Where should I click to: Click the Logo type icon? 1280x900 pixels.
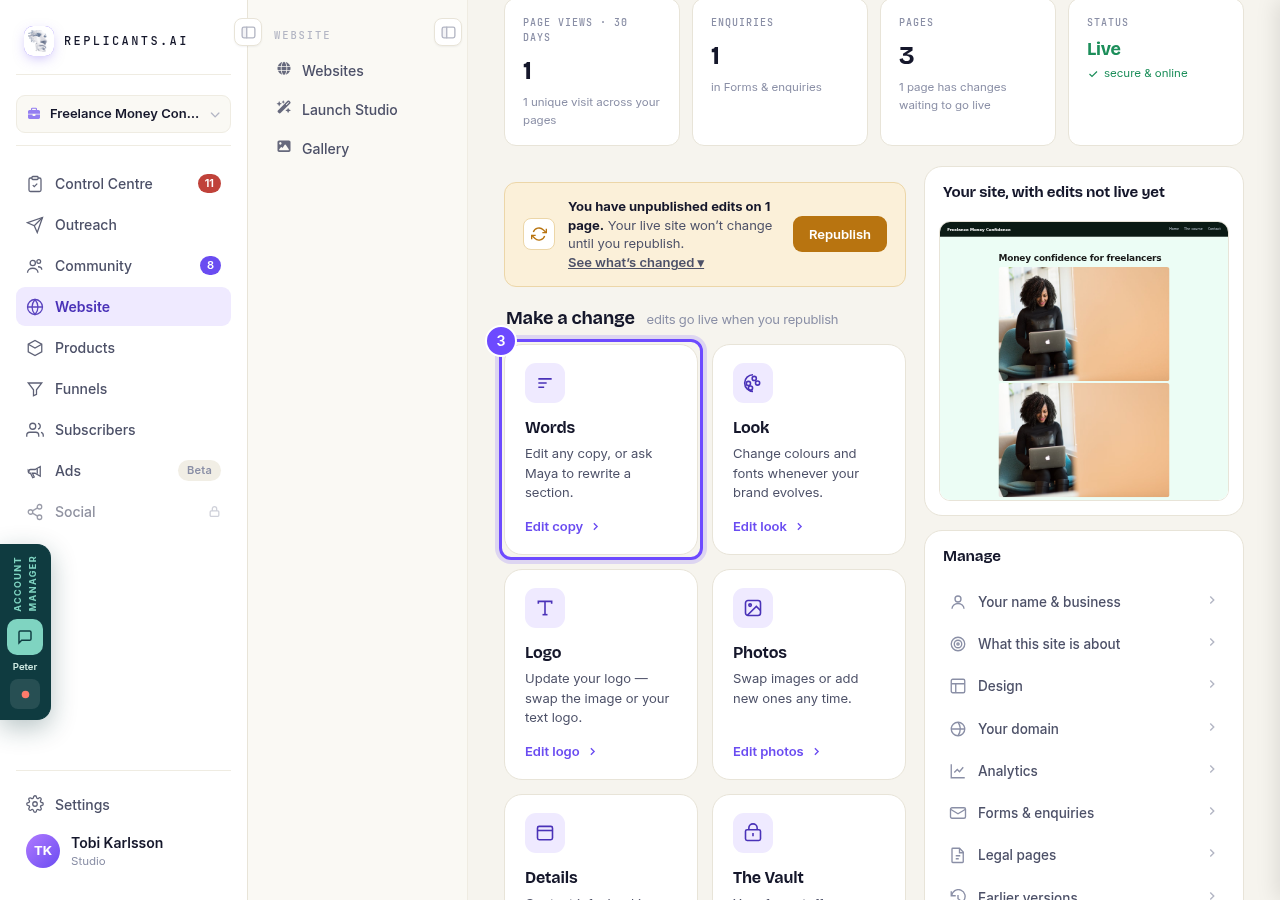click(545, 608)
